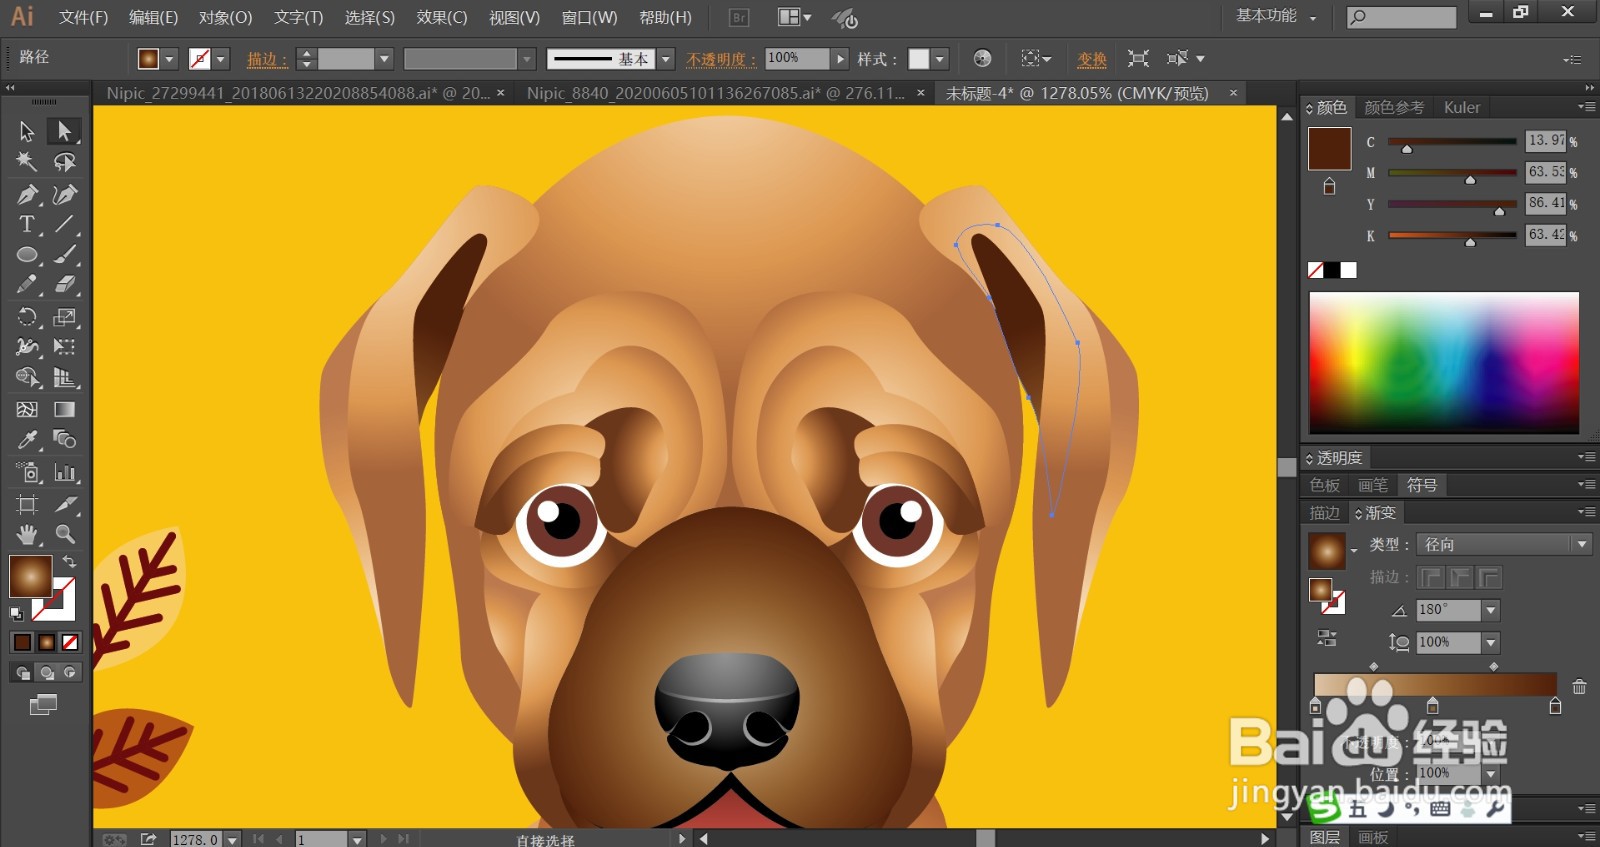Select the Ellipse tool

[27, 255]
